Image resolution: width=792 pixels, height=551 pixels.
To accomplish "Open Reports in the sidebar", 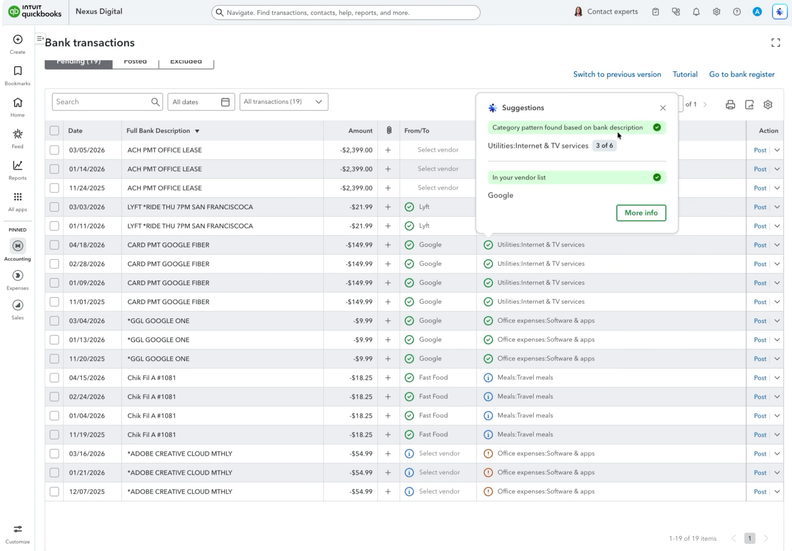I will (x=18, y=169).
